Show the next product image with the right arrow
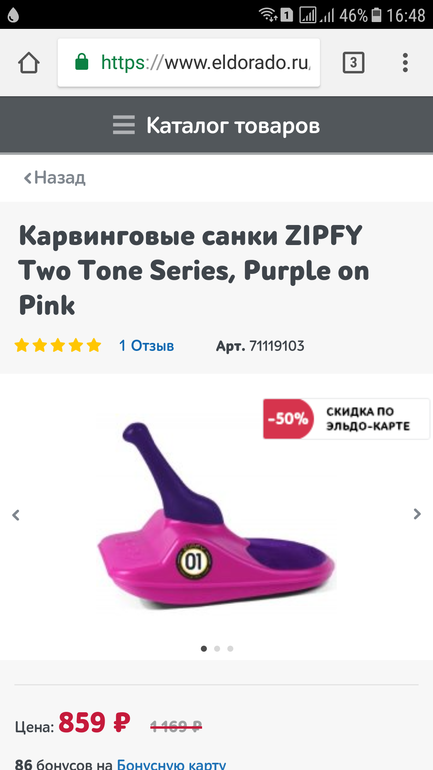This screenshot has height=770, width=433. coord(417,514)
